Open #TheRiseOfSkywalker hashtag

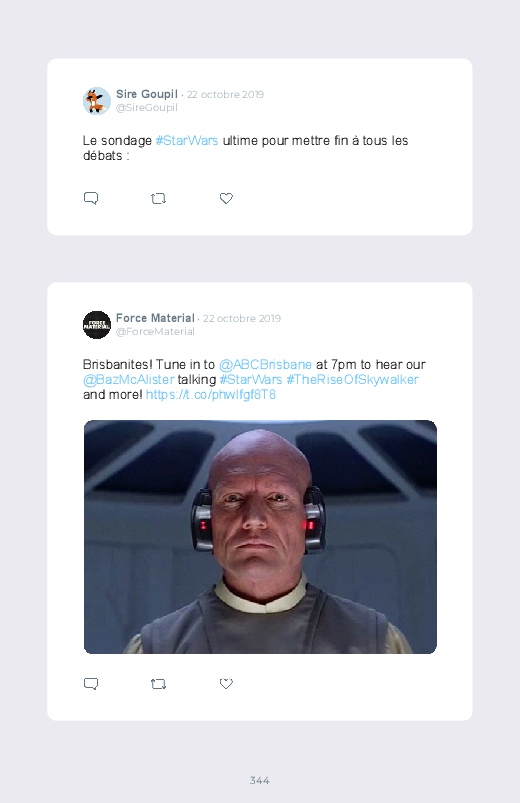352,379
